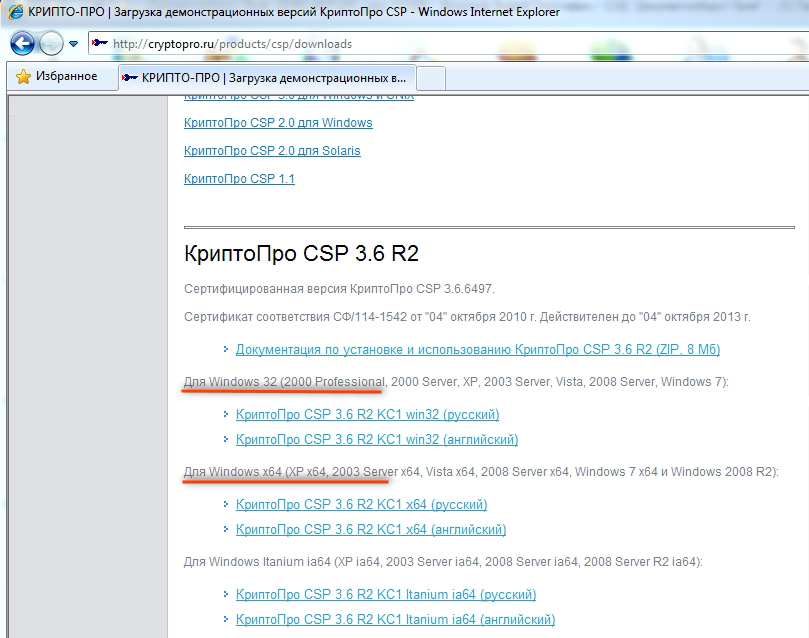This screenshot has height=638, width=809.
Task: Click the Сертификат соответствия СФ/114-1542 line
Action: click(467, 317)
